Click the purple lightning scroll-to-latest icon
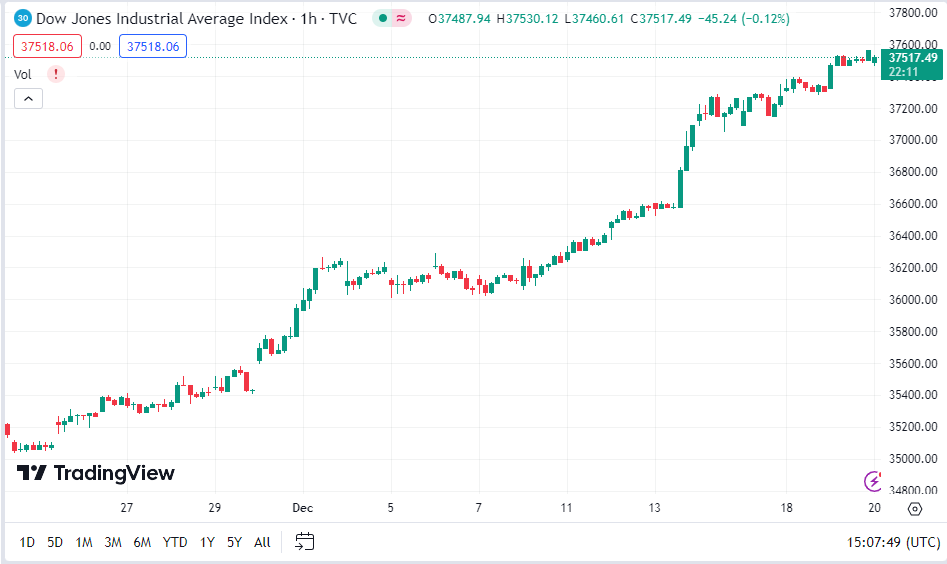 [872, 481]
